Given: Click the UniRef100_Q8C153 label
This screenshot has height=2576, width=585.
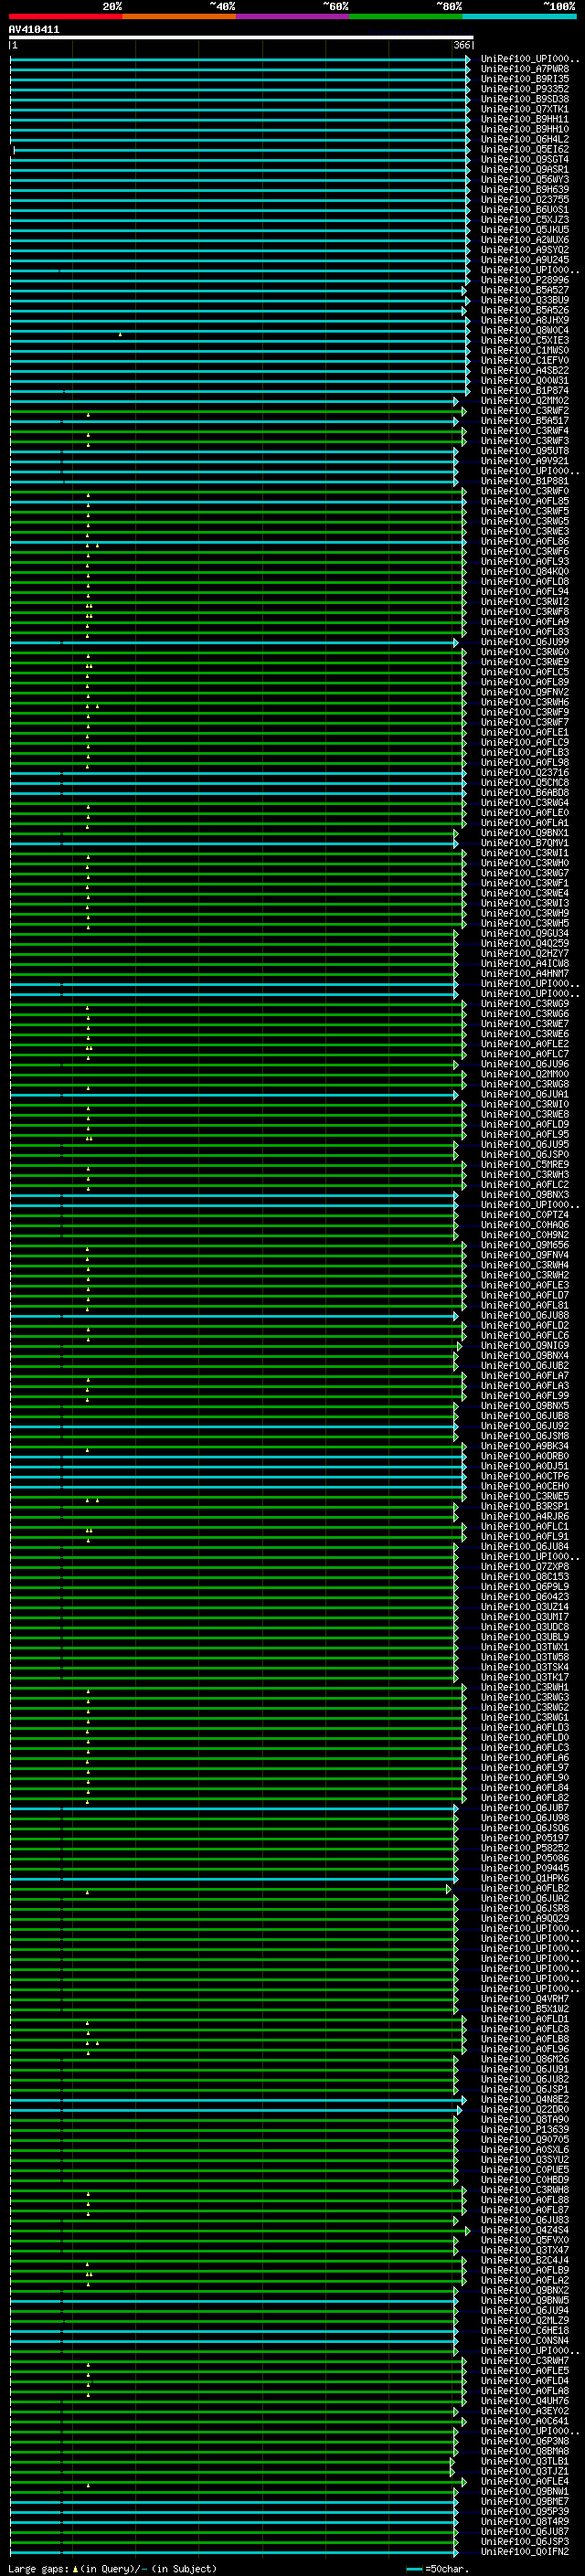Looking at the screenshot, I should tap(525, 1577).
